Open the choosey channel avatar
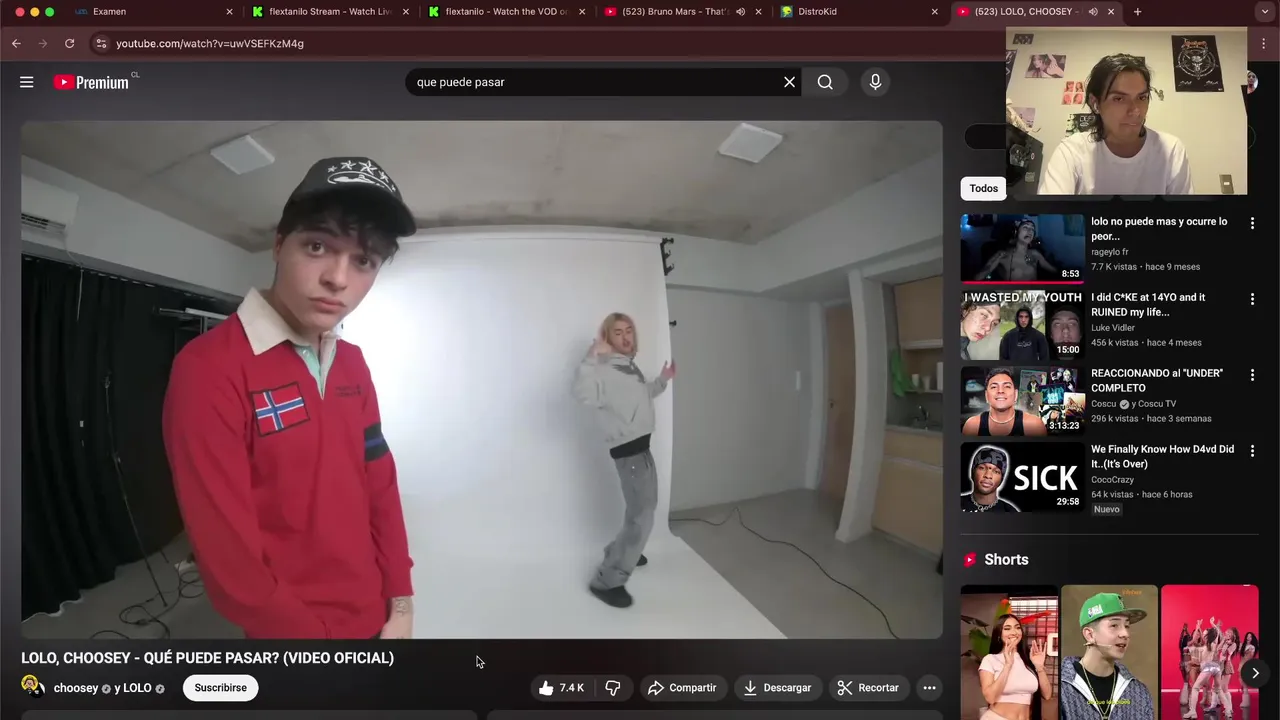 coord(33,686)
